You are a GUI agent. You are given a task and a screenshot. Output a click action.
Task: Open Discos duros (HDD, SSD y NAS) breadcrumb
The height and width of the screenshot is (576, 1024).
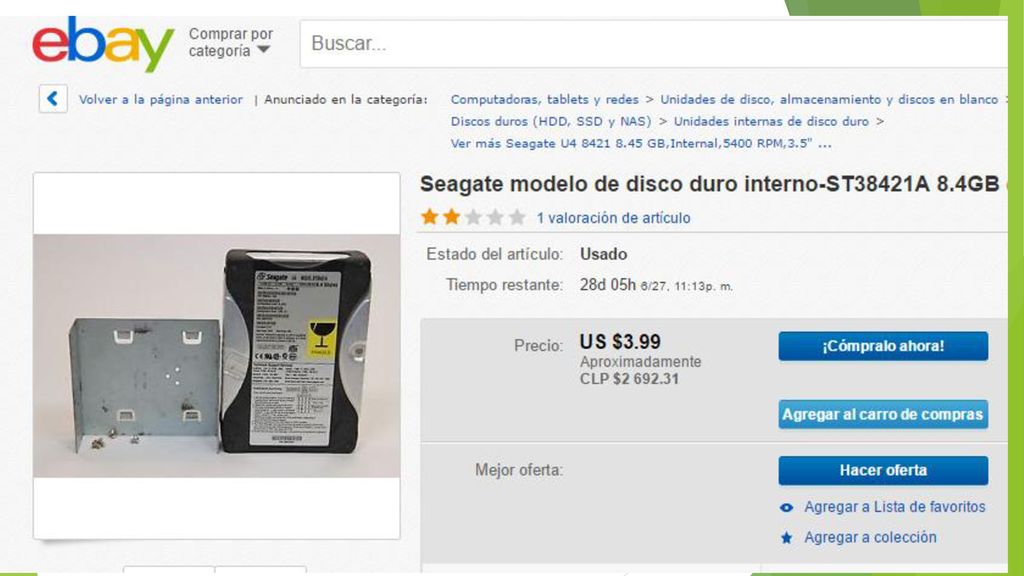[x=551, y=121]
